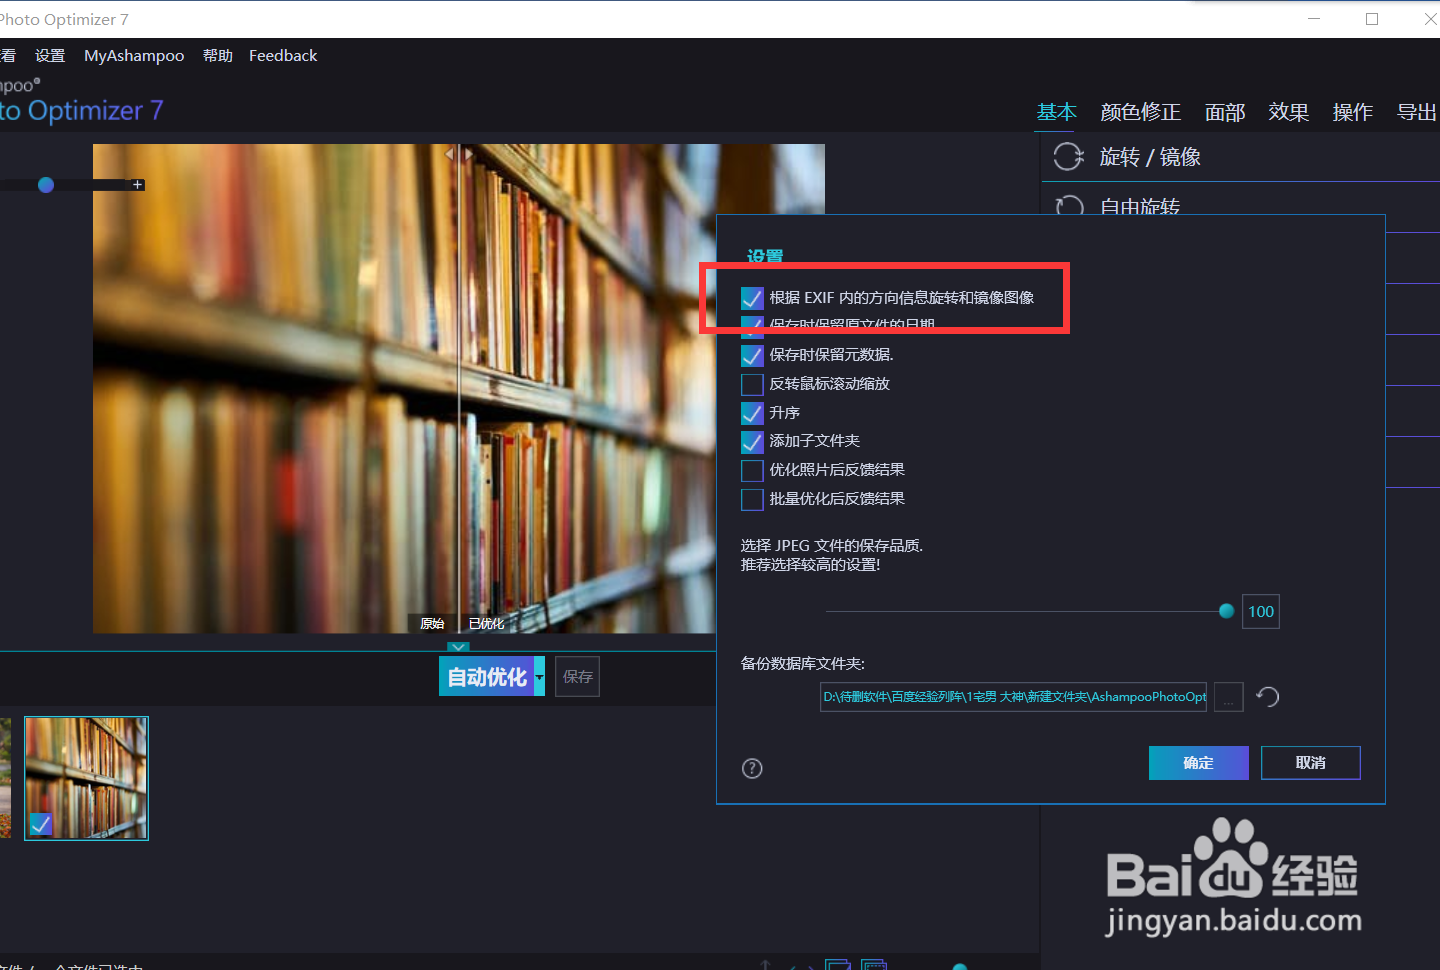Switch to the 颜色修正 tab
Image resolution: width=1440 pixels, height=970 pixels.
1140,112
